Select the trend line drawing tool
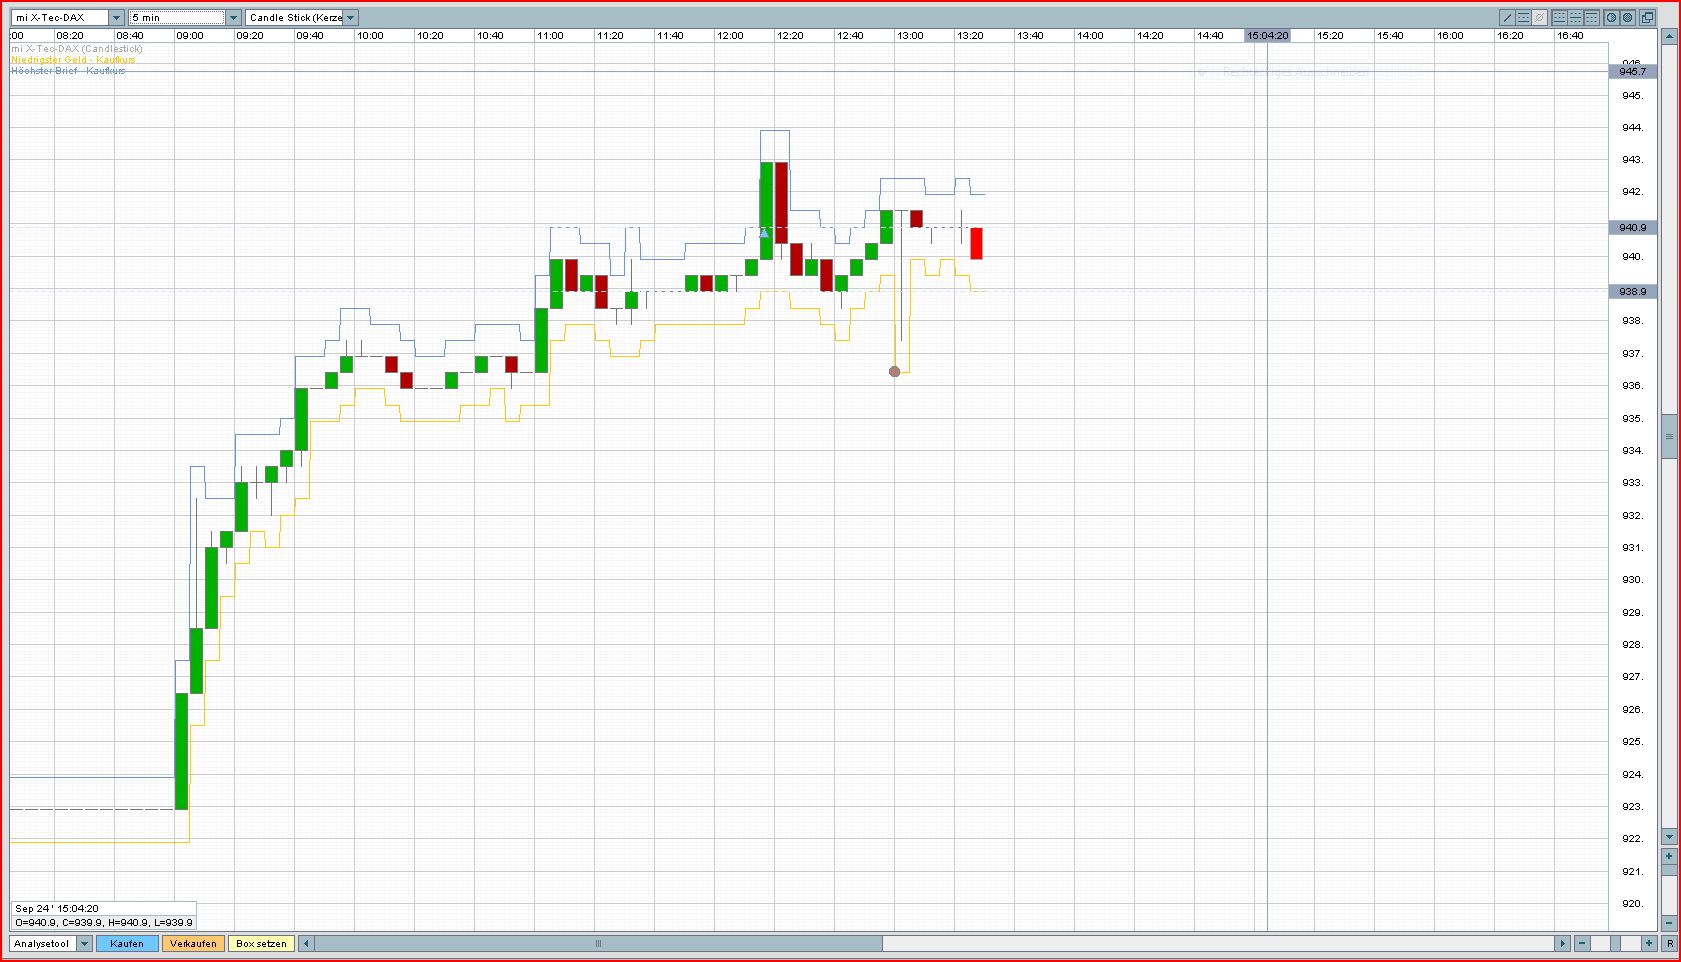 point(1507,17)
